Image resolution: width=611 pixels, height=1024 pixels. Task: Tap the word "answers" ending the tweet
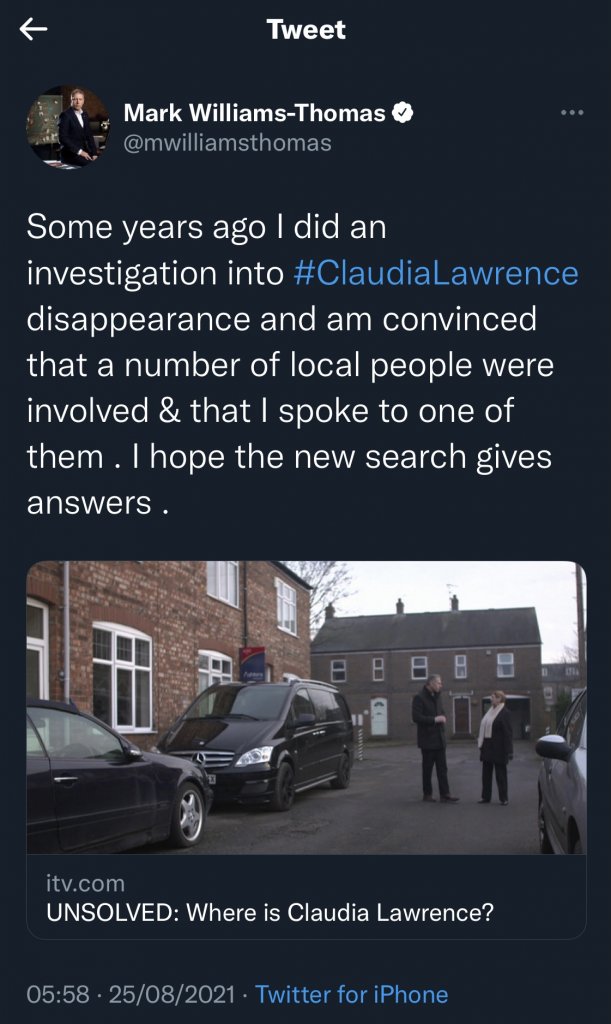(88, 503)
